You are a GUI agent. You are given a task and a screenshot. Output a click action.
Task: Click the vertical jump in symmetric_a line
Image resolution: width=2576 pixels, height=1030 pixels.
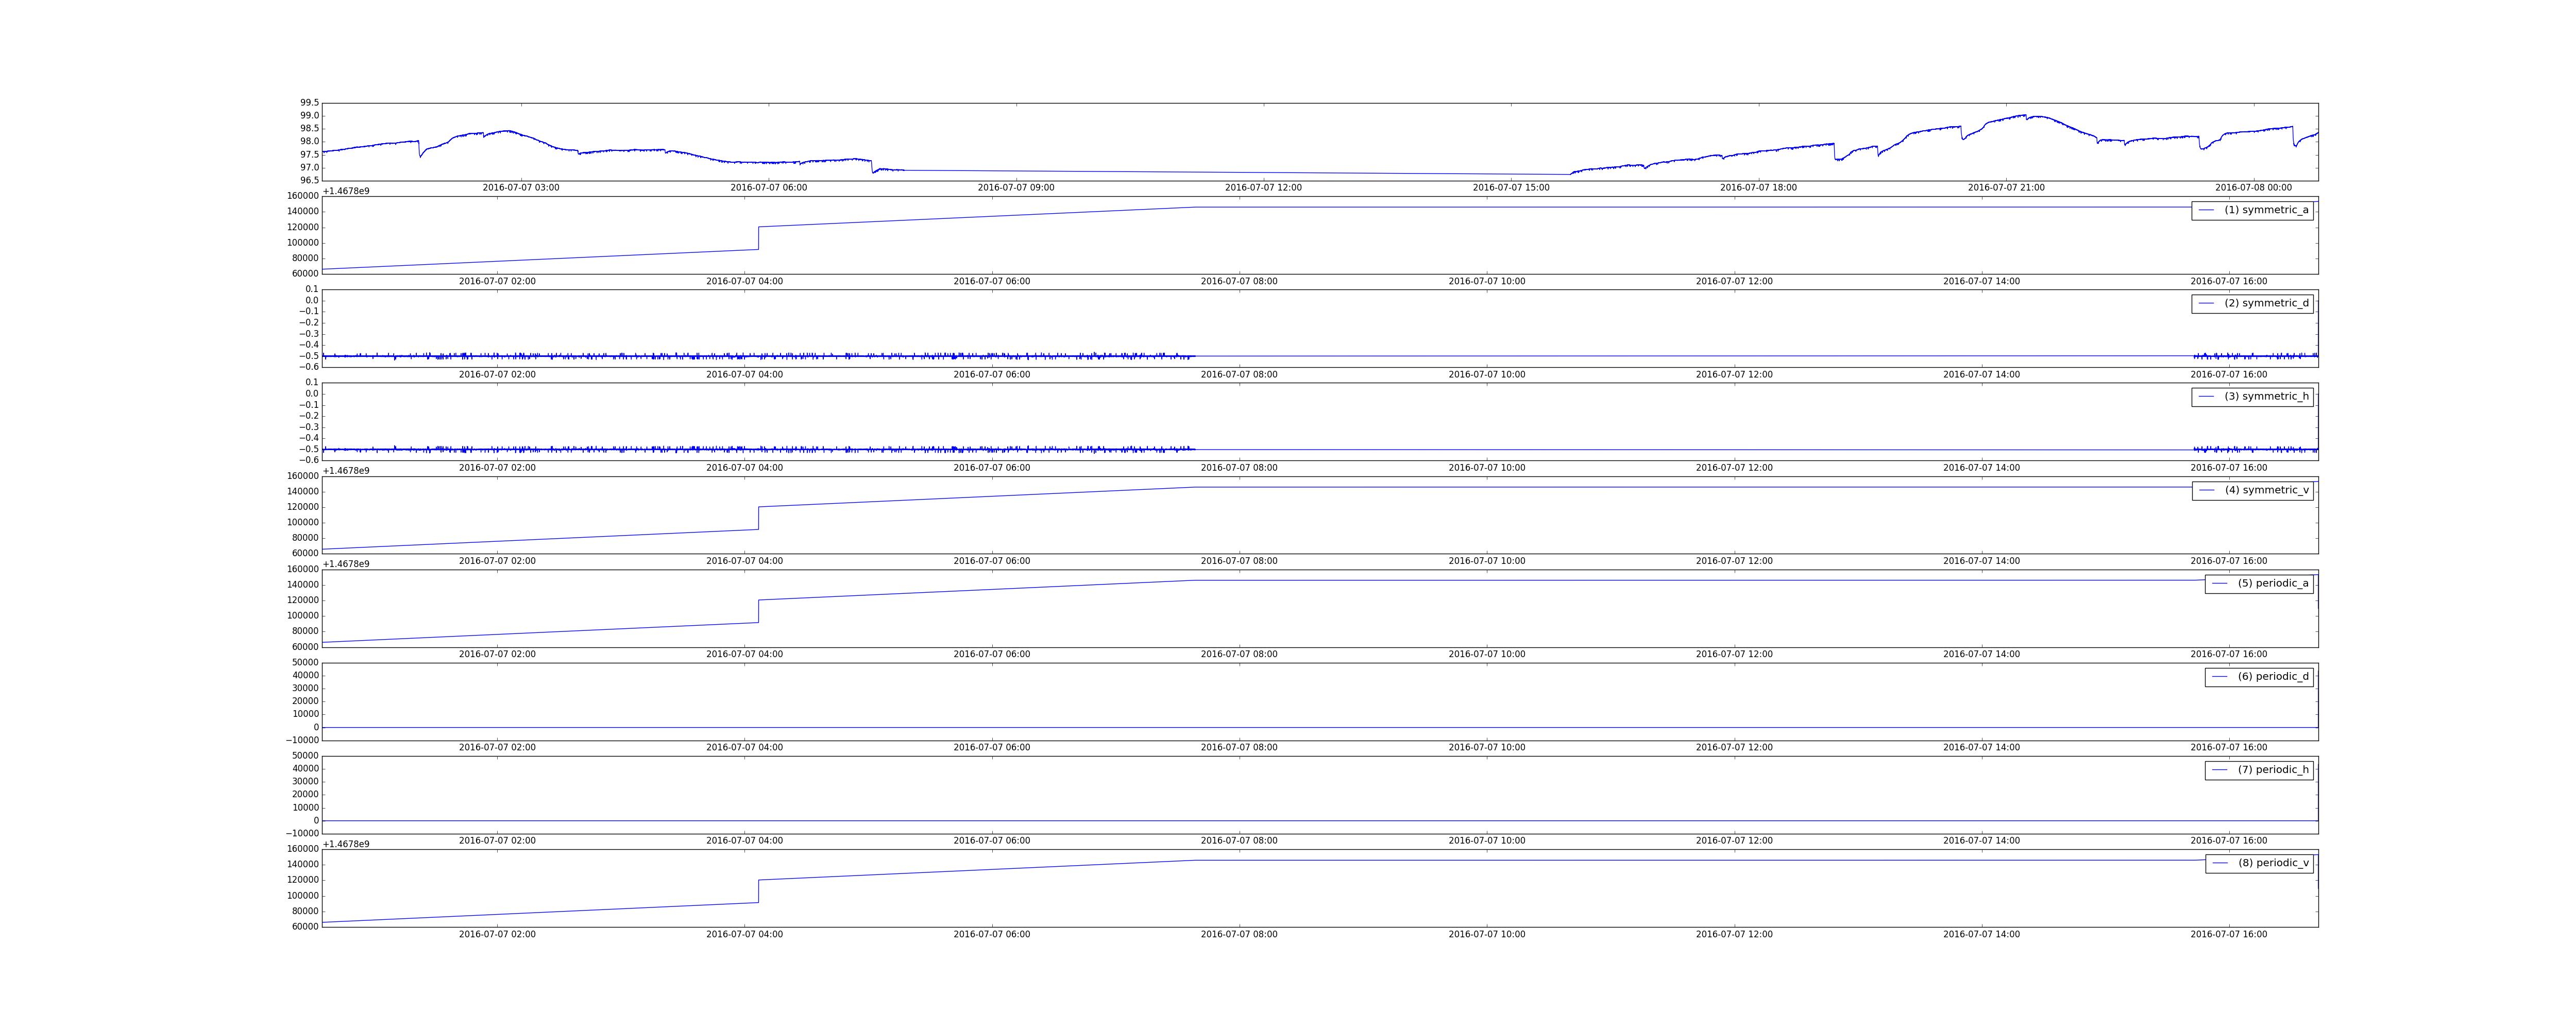pos(759,238)
